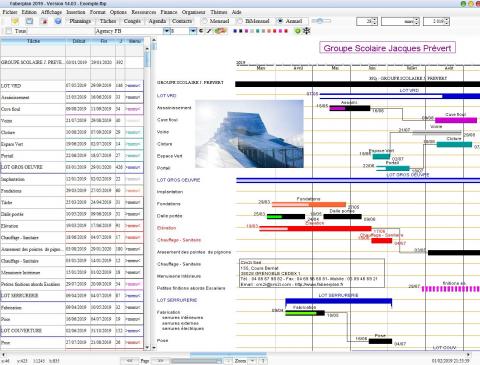The image size is (480, 365).
Task: Select the Annuel radio button
Action: pyautogui.click(x=280, y=21)
